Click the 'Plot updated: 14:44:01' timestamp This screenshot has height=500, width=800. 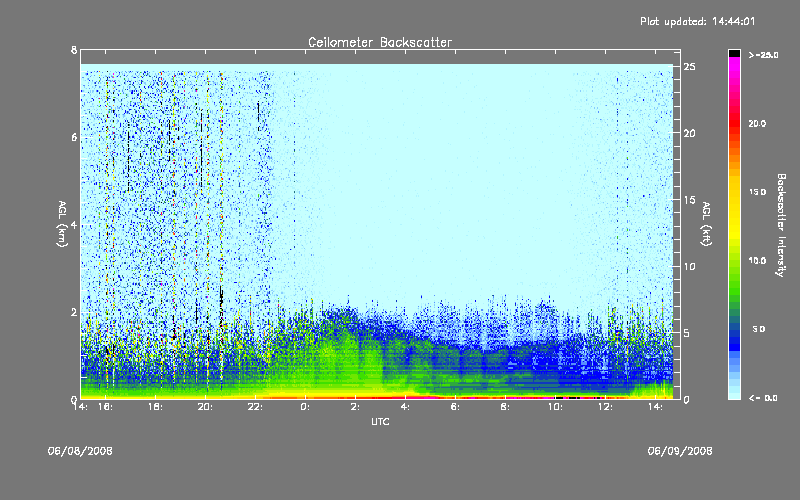(697, 21)
